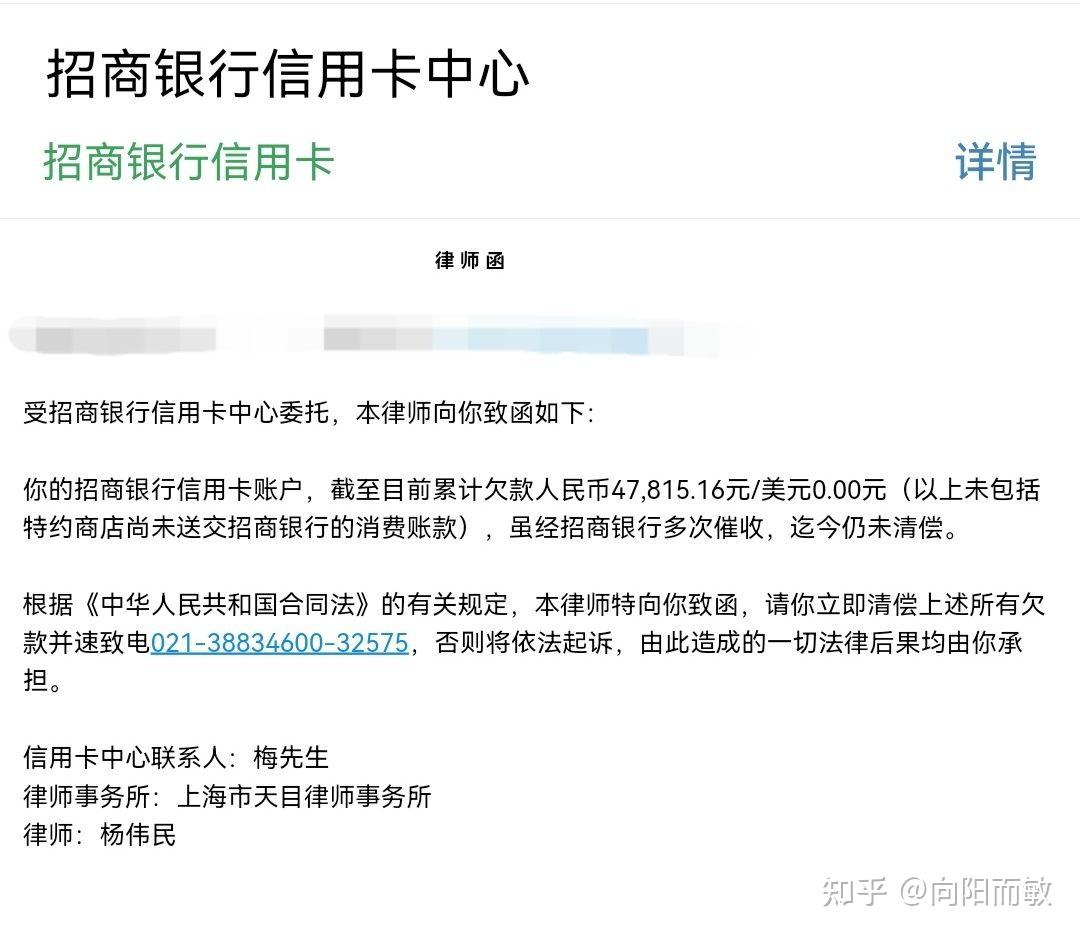
Task: Tap the blurred recipient information line
Action: tap(380, 338)
